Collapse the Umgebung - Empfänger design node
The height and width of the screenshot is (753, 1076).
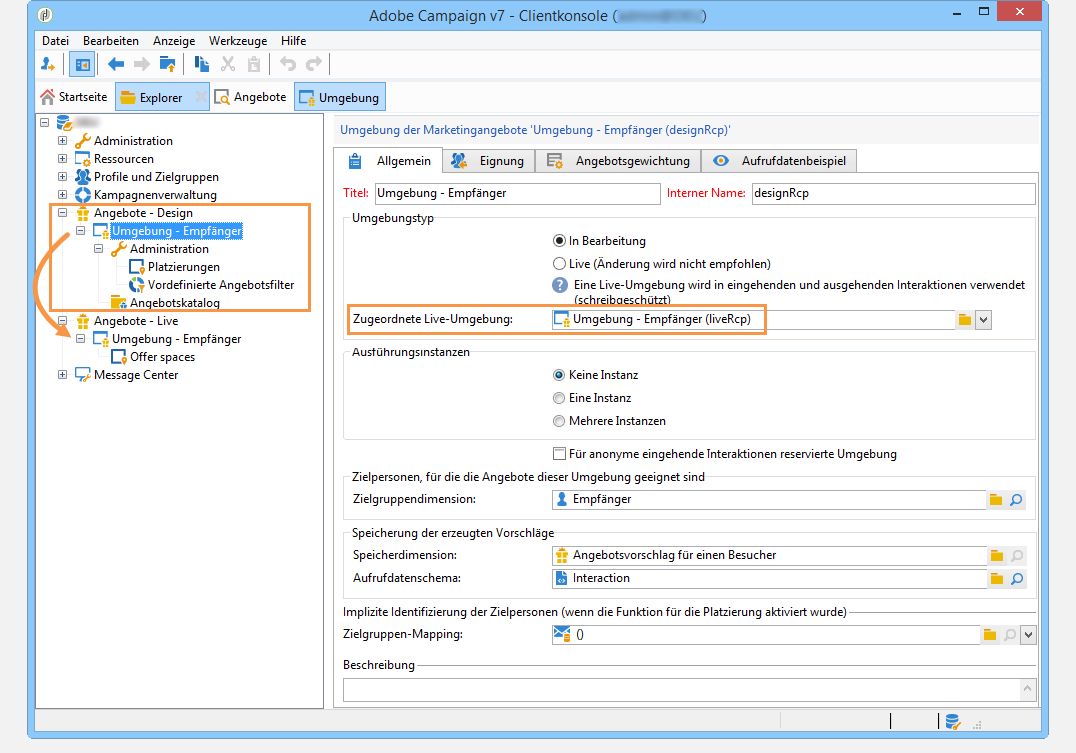pyautogui.click(x=80, y=231)
